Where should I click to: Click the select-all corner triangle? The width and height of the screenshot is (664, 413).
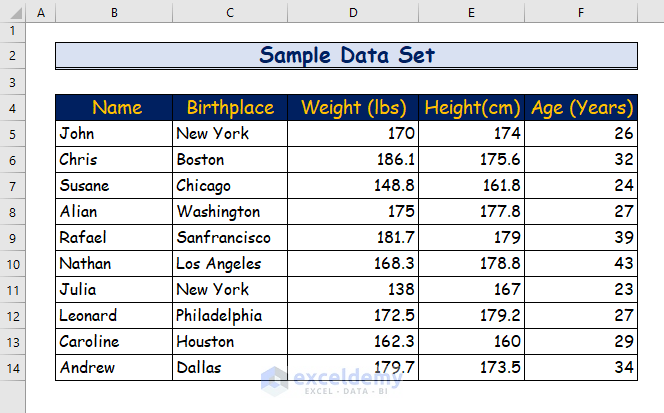[x=13, y=12]
